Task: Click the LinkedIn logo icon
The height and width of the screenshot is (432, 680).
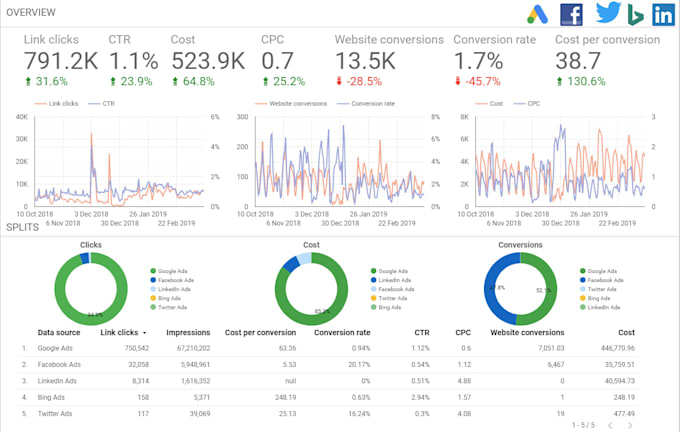Action: 664,15
